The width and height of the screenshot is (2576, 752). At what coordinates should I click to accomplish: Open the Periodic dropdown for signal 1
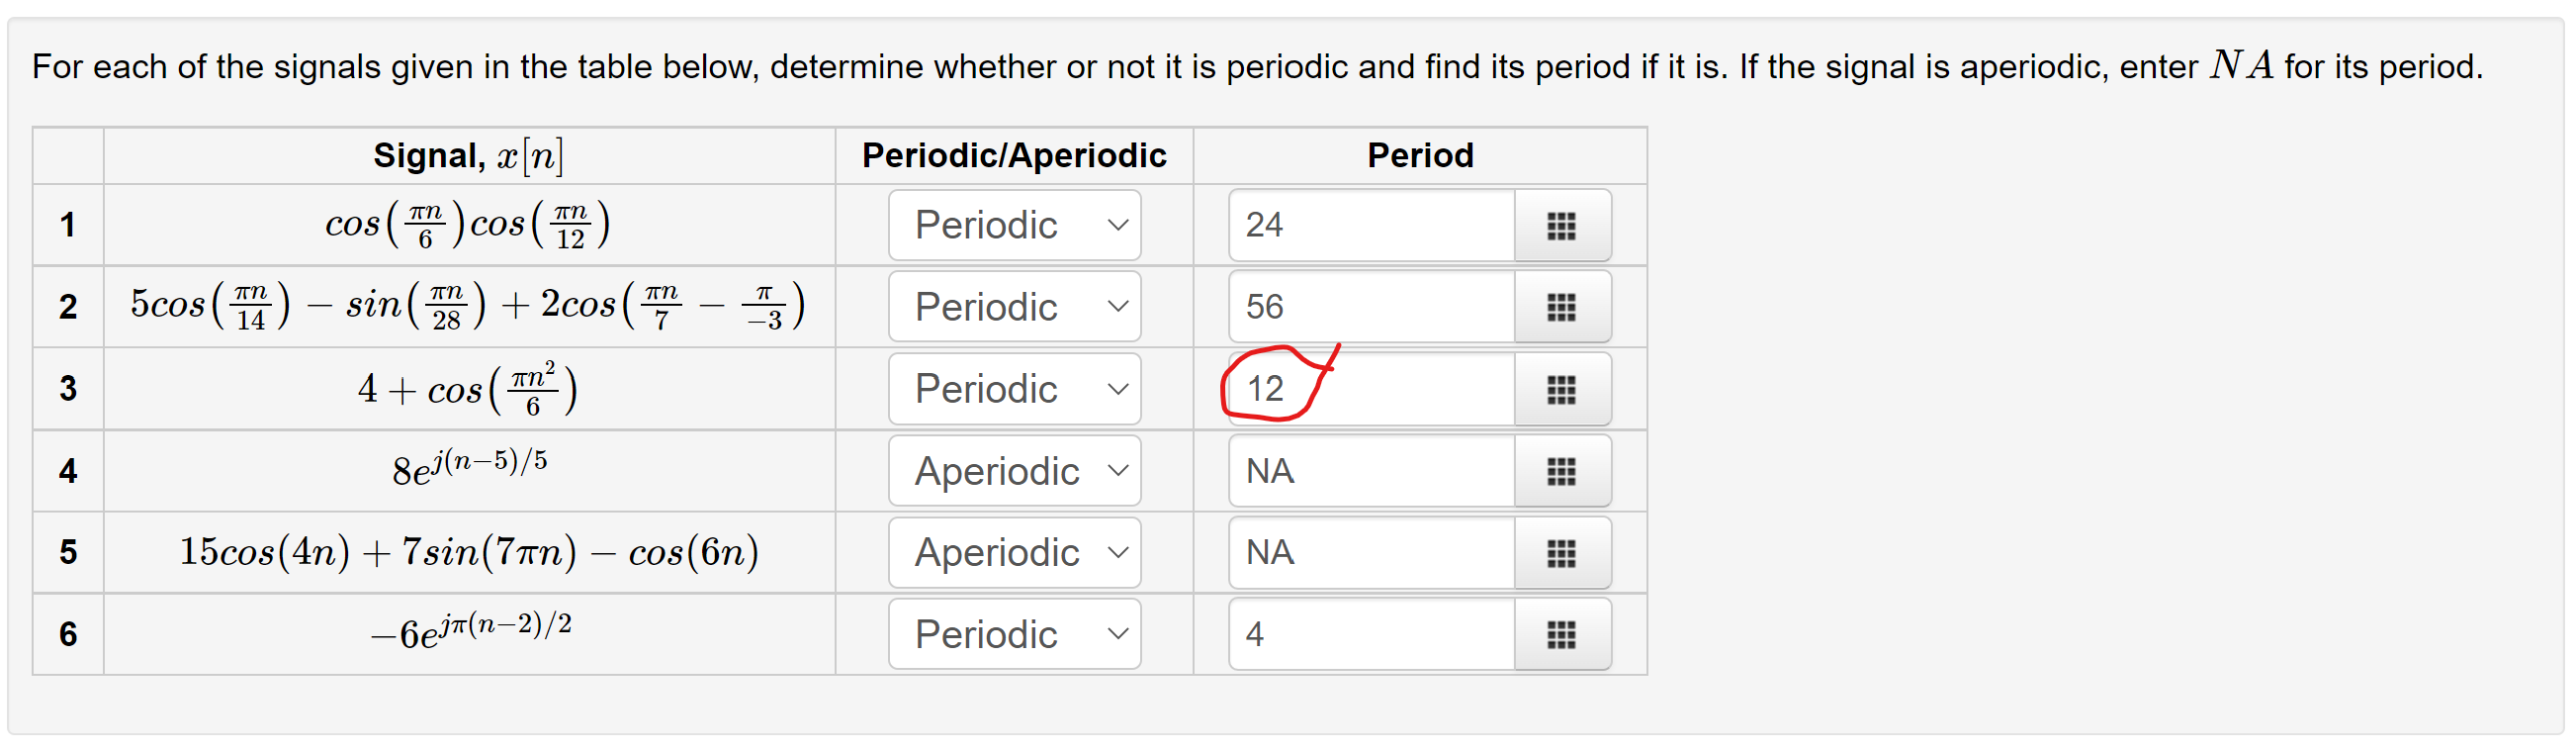[1013, 225]
